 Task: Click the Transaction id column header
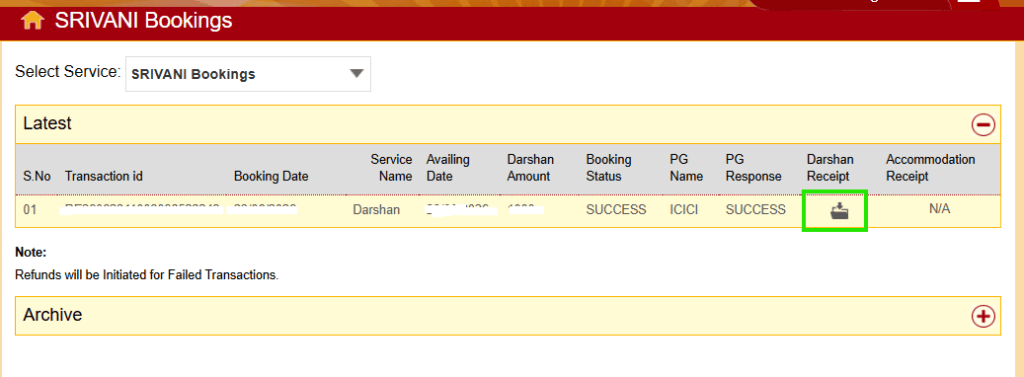(104, 176)
